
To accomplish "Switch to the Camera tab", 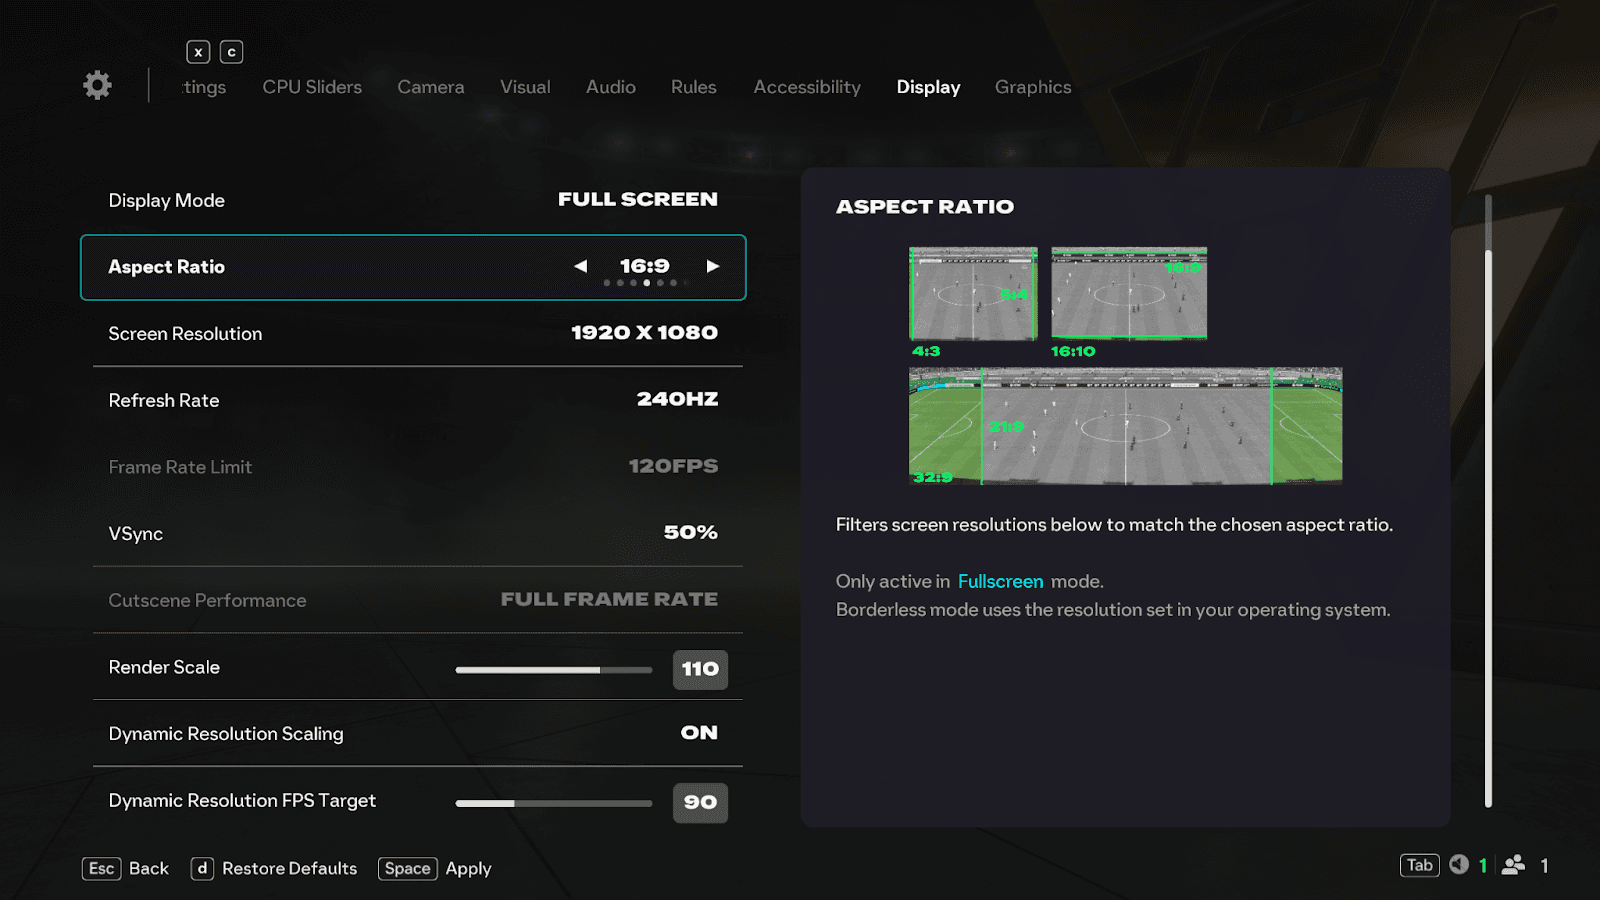I will click(x=431, y=87).
